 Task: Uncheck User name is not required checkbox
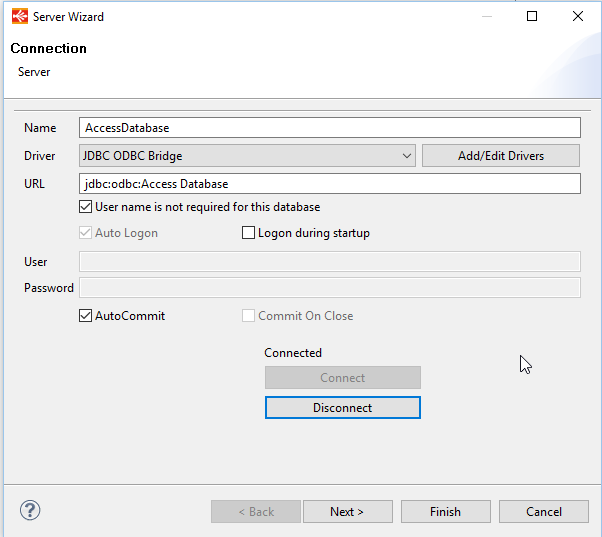click(x=86, y=207)
